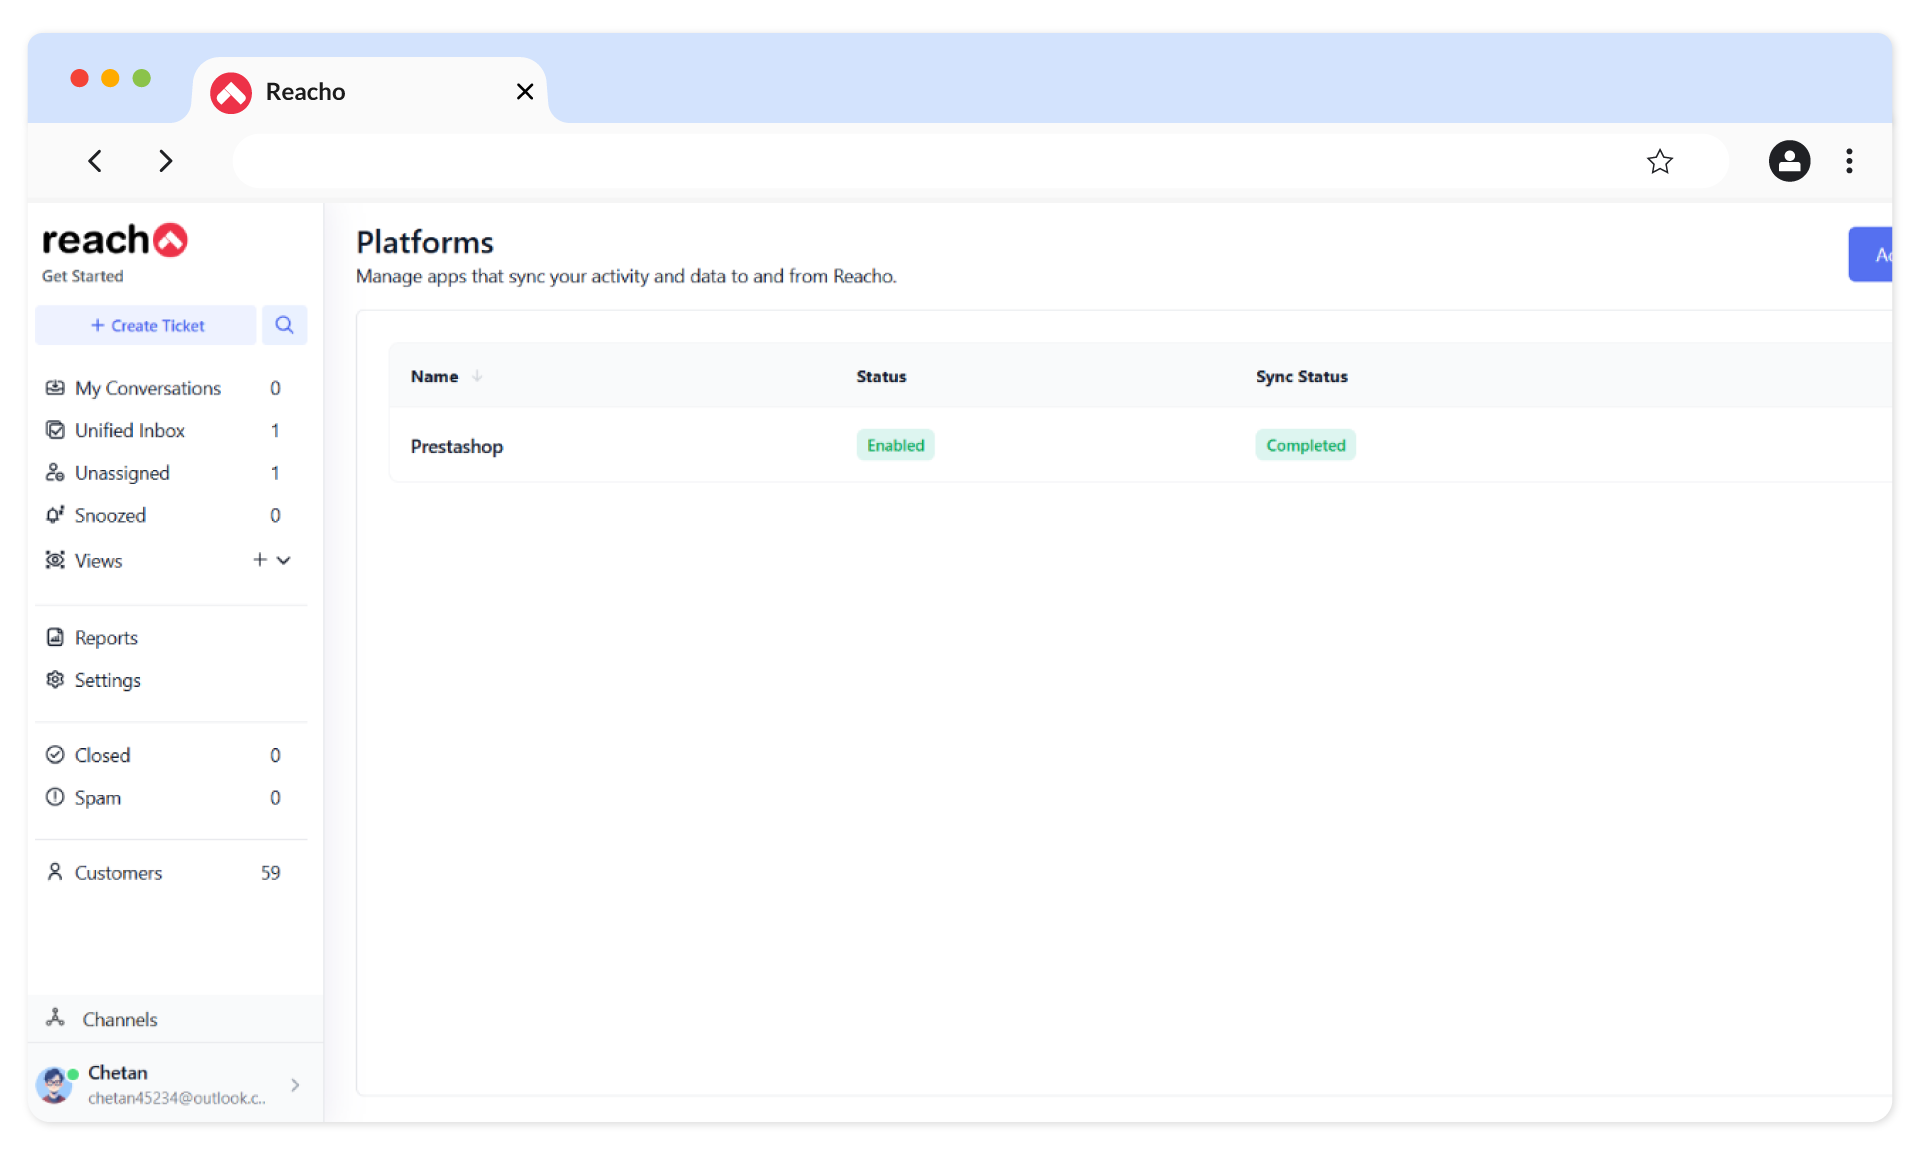This screenshot has width=1920, height=1149.
Task: Open Settings via gear icon
Action: pos(55,680)
